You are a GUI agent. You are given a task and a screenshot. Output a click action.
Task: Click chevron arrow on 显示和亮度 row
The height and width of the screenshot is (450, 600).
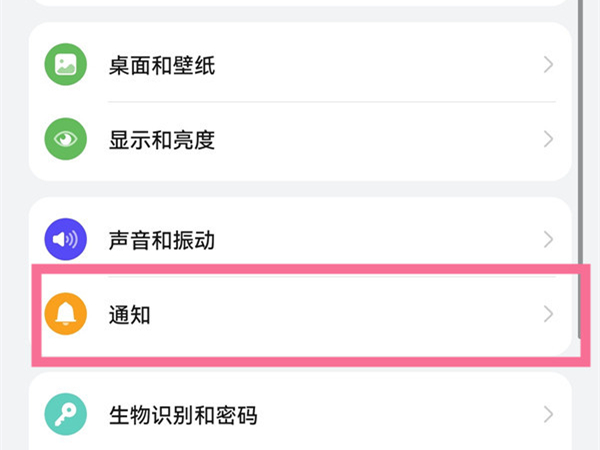pyautogui.click(x=548, y=139)
